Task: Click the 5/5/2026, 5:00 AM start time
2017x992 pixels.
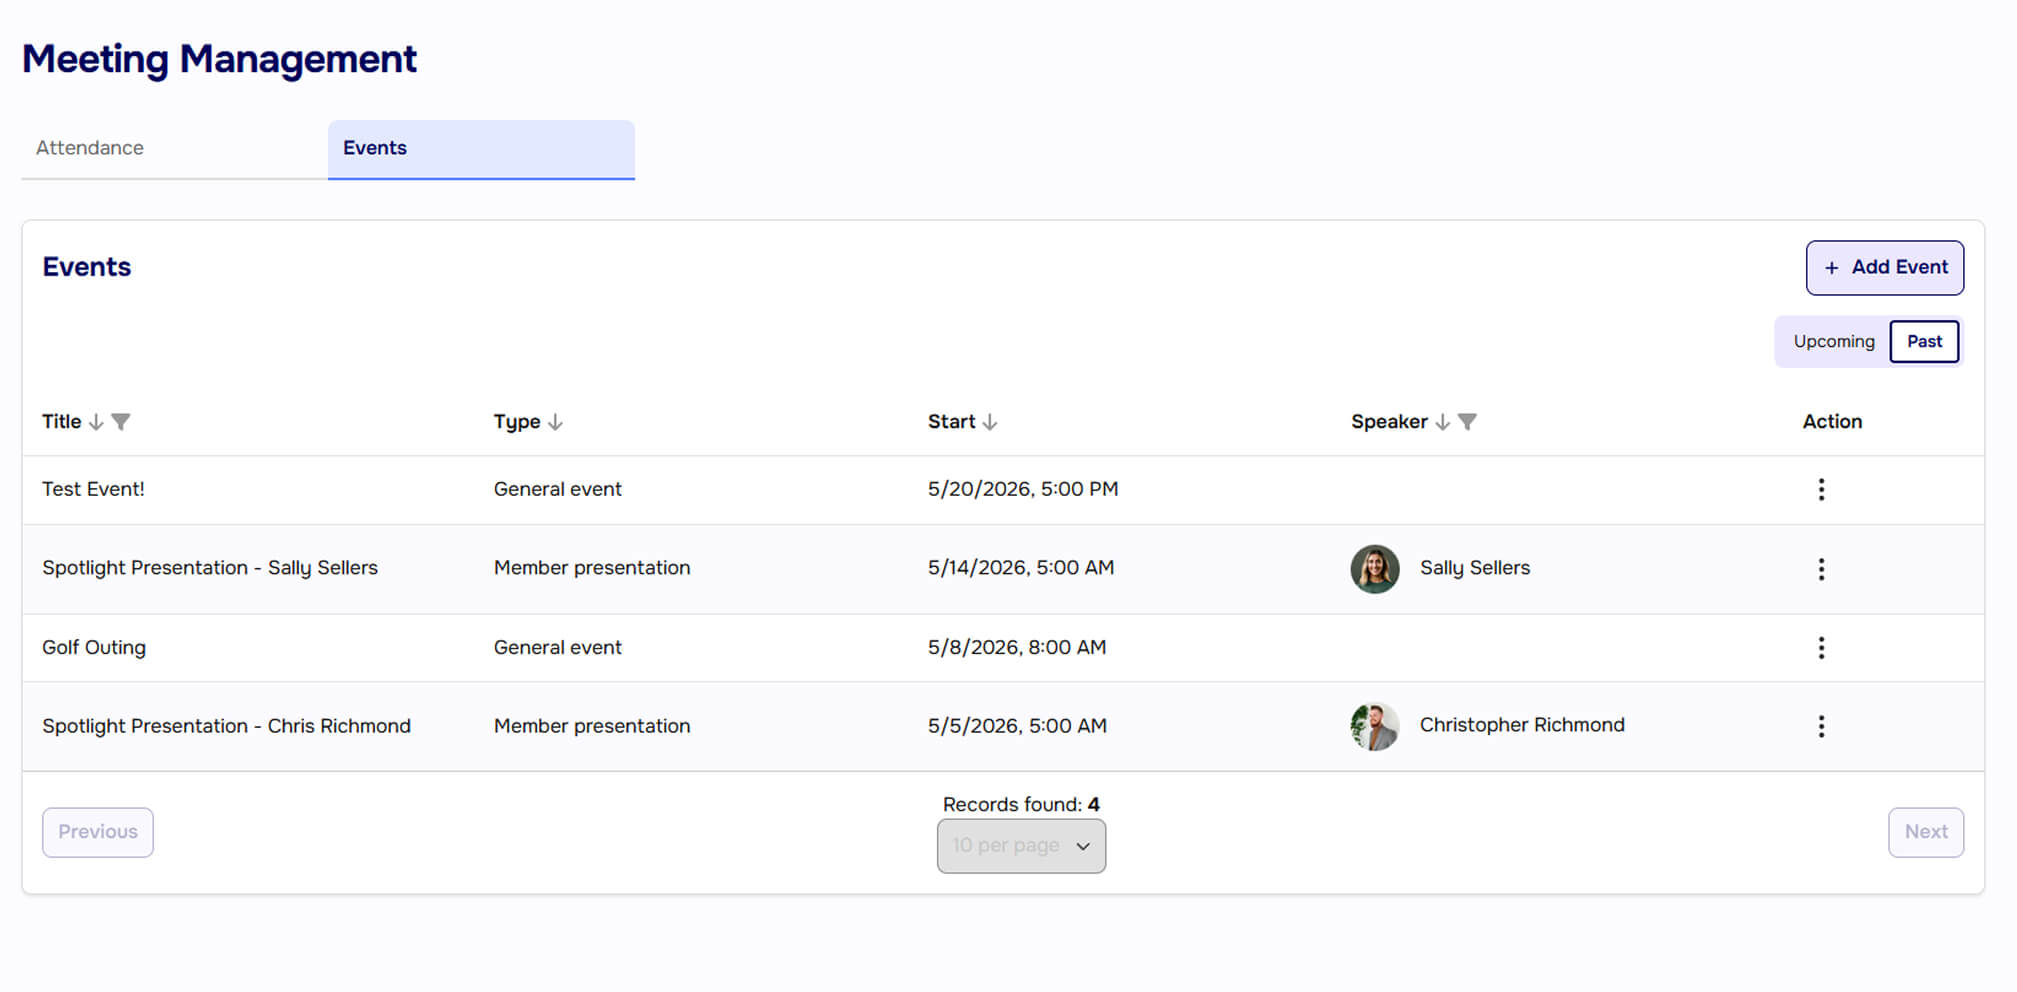Action: pyautogui.click(x=1017, y=726)
